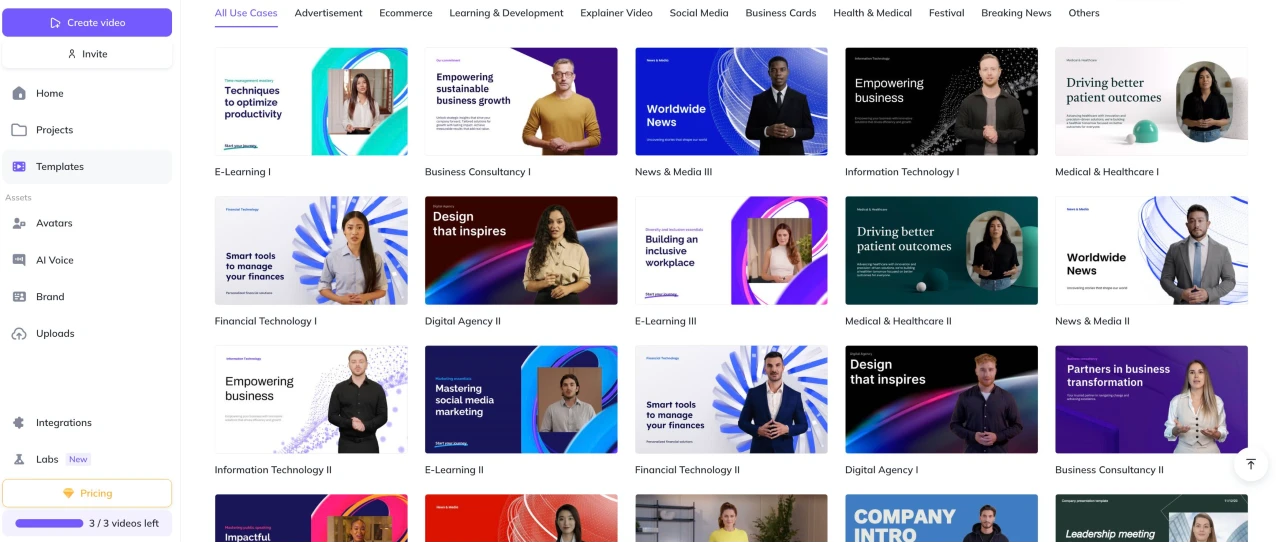Viewport: 1280px width, 543px height.
Task: Click the scroll-to-top arrow button
Action: tap(1250, 464)
